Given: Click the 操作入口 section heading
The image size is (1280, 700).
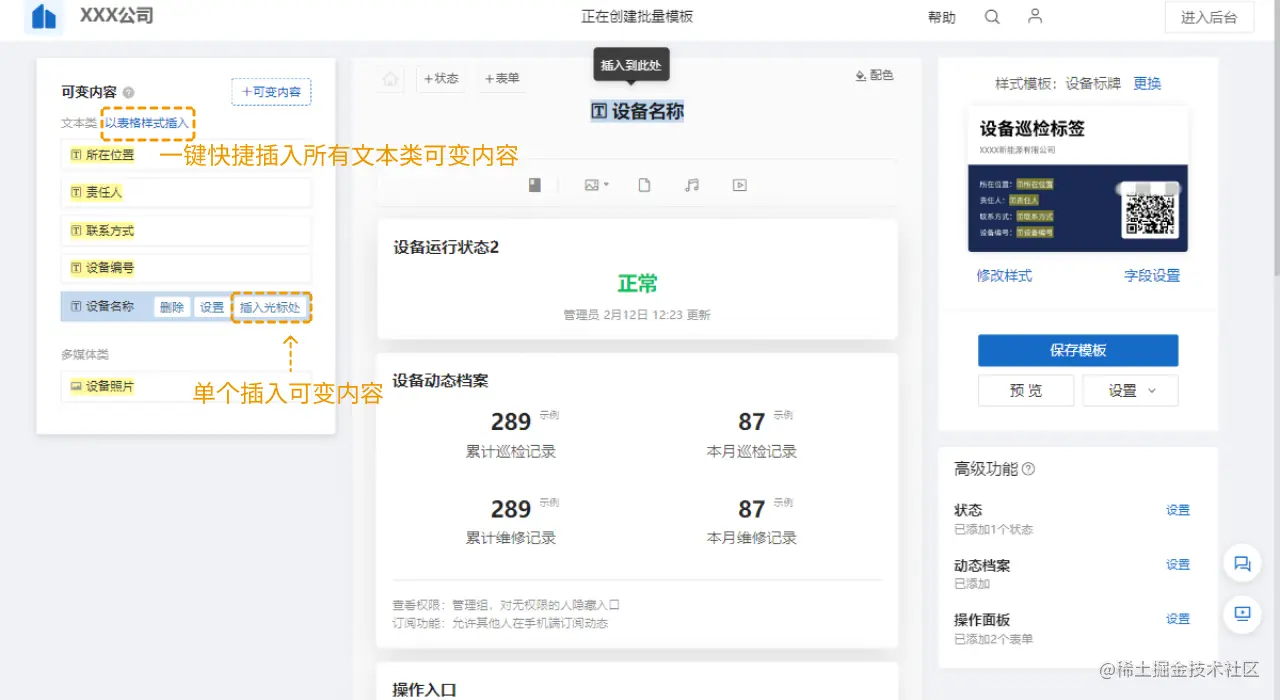Looking at the screenshot, I should point(425,690).
